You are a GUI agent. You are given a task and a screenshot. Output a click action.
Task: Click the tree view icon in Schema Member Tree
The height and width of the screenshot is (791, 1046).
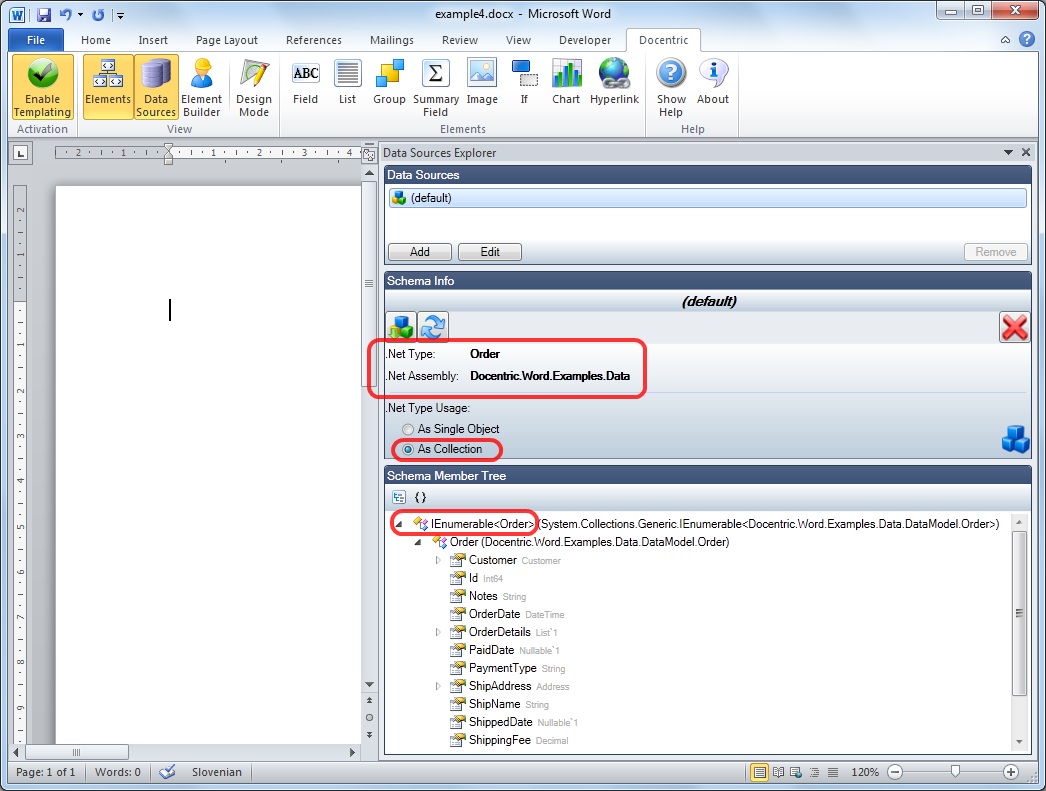click(399, 497)
